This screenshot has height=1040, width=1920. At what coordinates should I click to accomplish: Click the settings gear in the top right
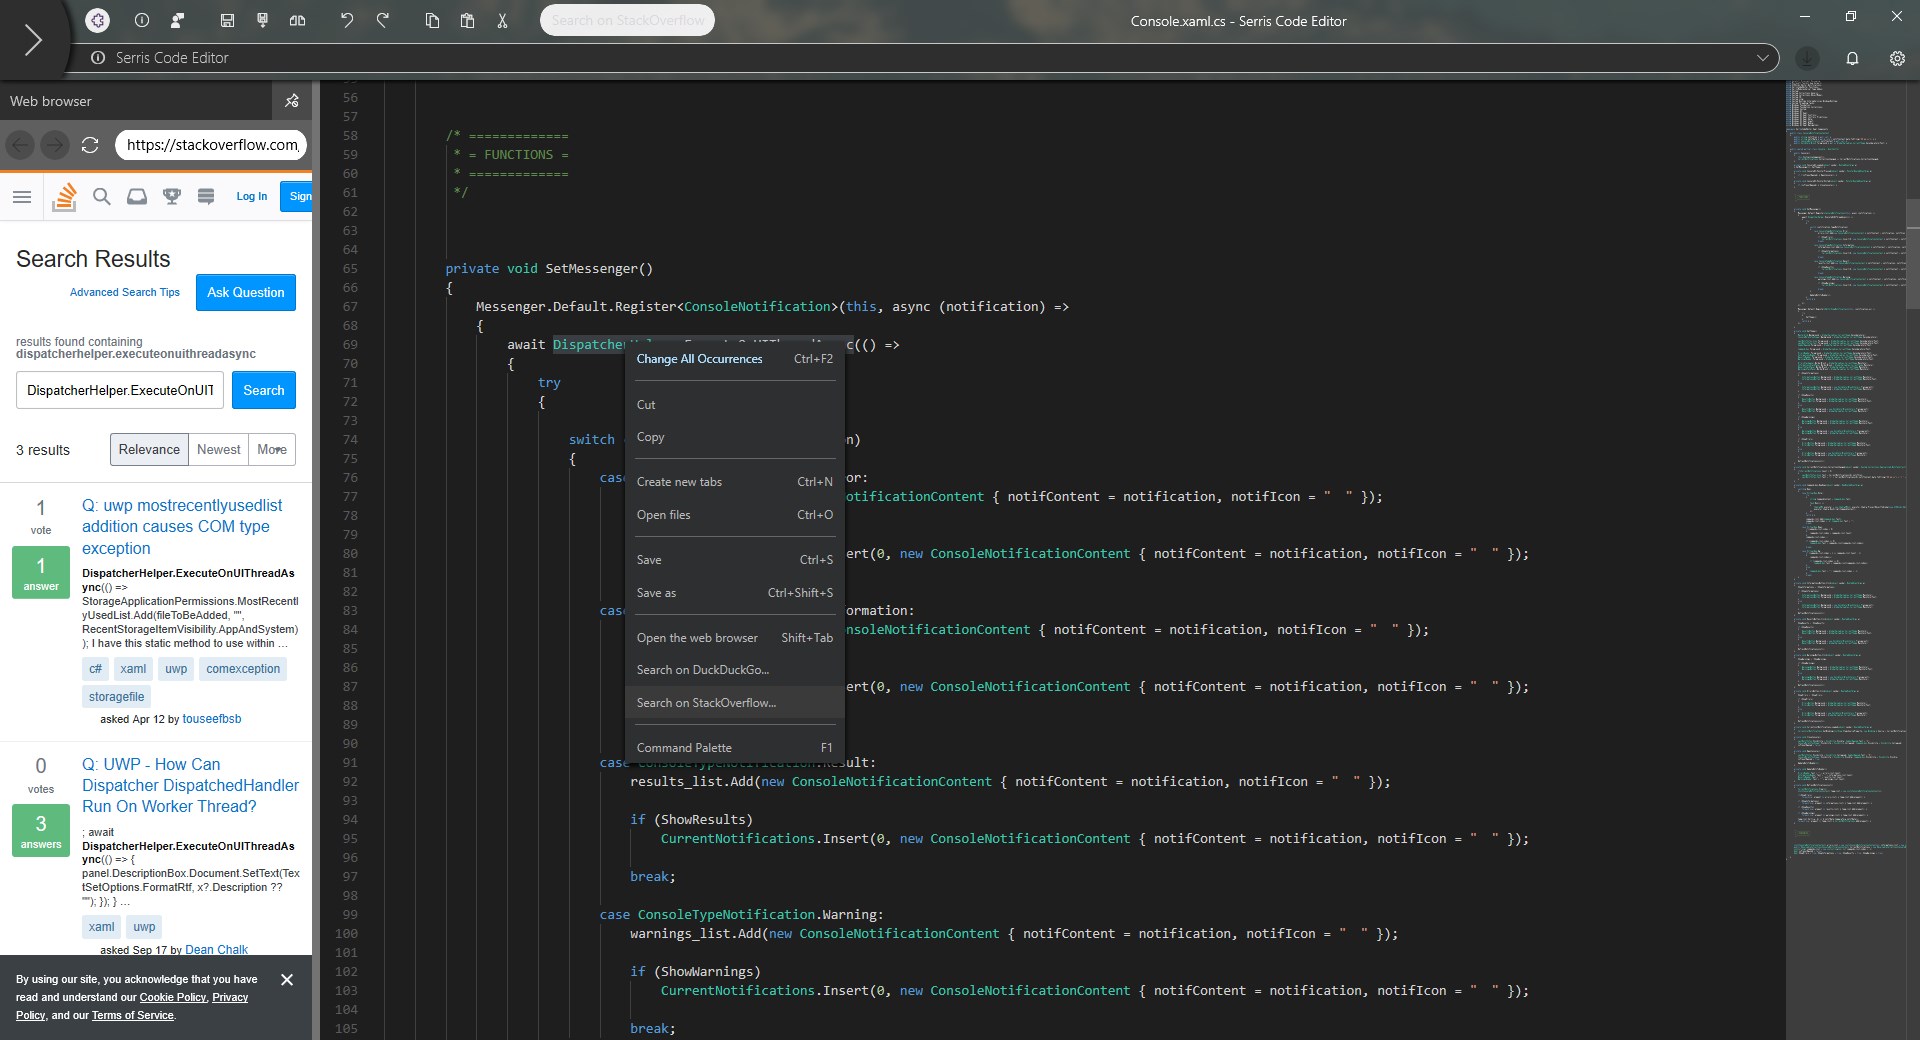[1897, 58]
